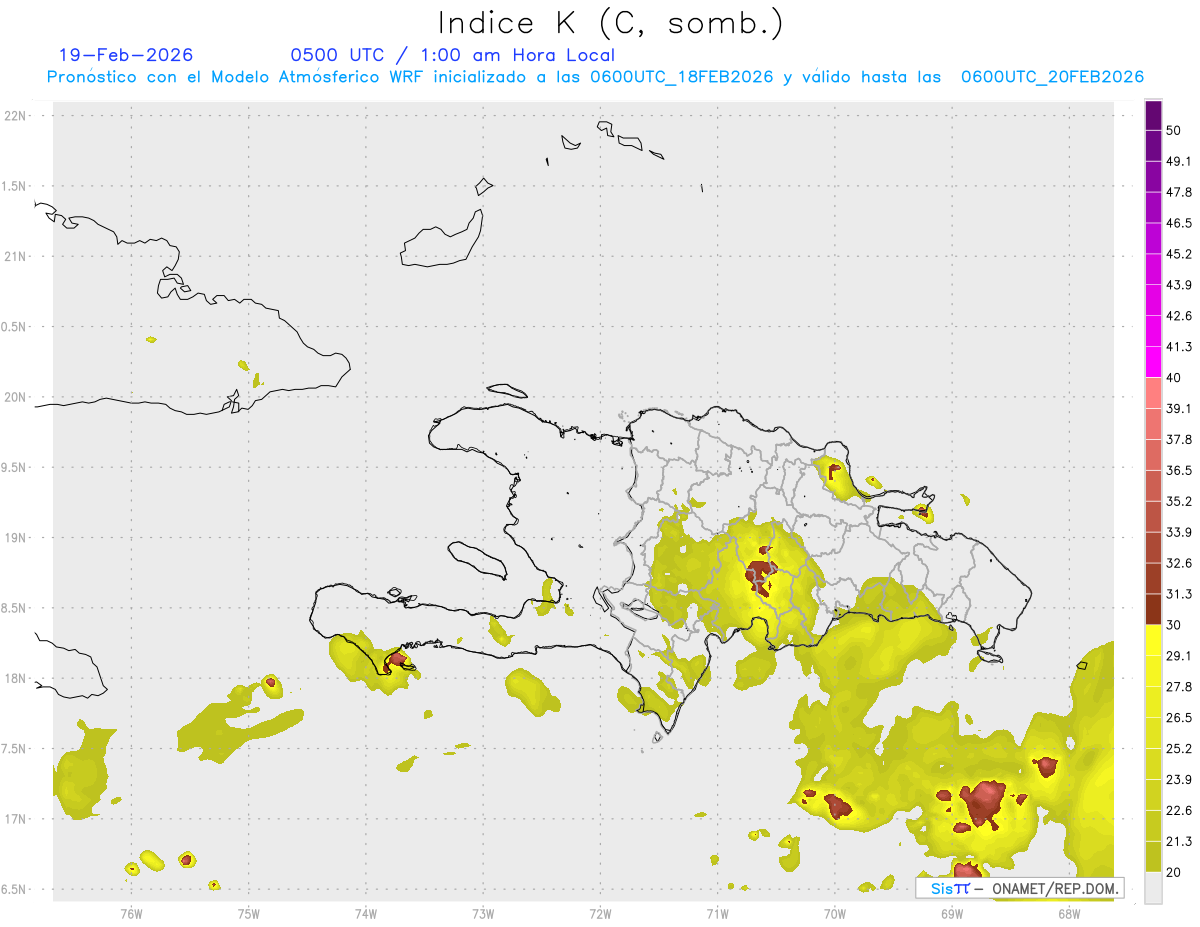Click the '76W' longitude axis label

click(131, 915)
